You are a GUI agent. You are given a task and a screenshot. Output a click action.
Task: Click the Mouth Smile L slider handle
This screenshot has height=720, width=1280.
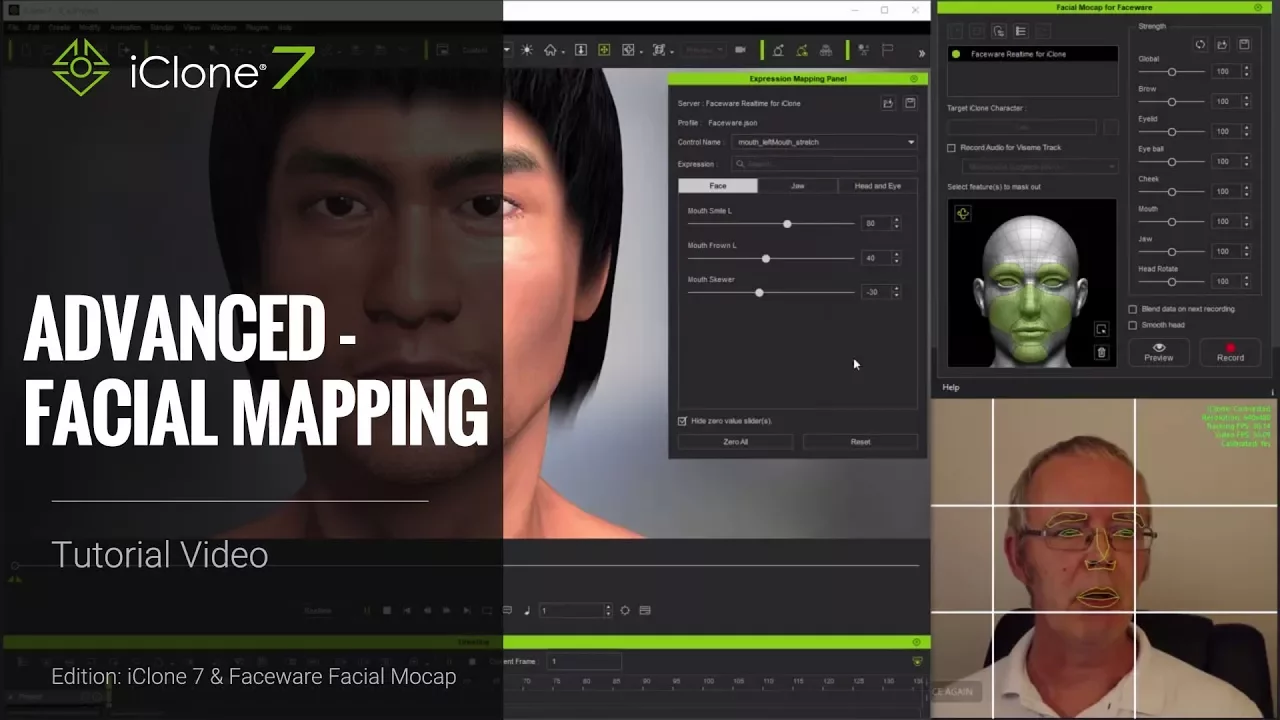point(787,224)
